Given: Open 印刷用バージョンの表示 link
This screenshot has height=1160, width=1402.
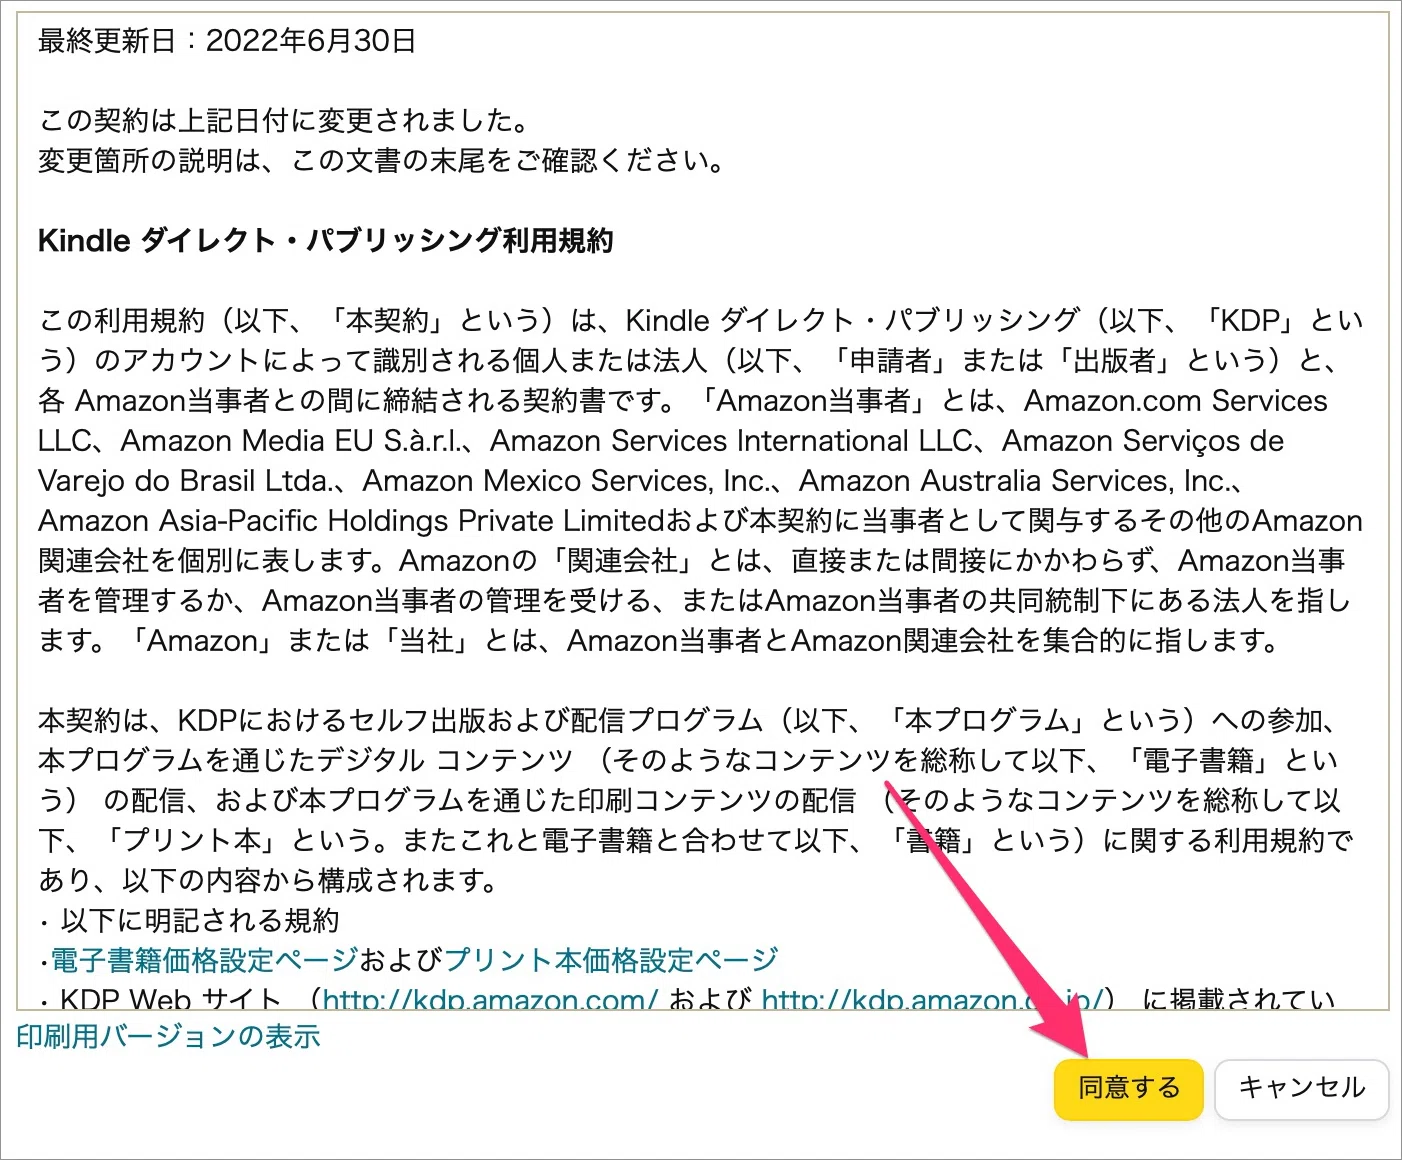Looking at the screenshot, I should [168, 1036].
